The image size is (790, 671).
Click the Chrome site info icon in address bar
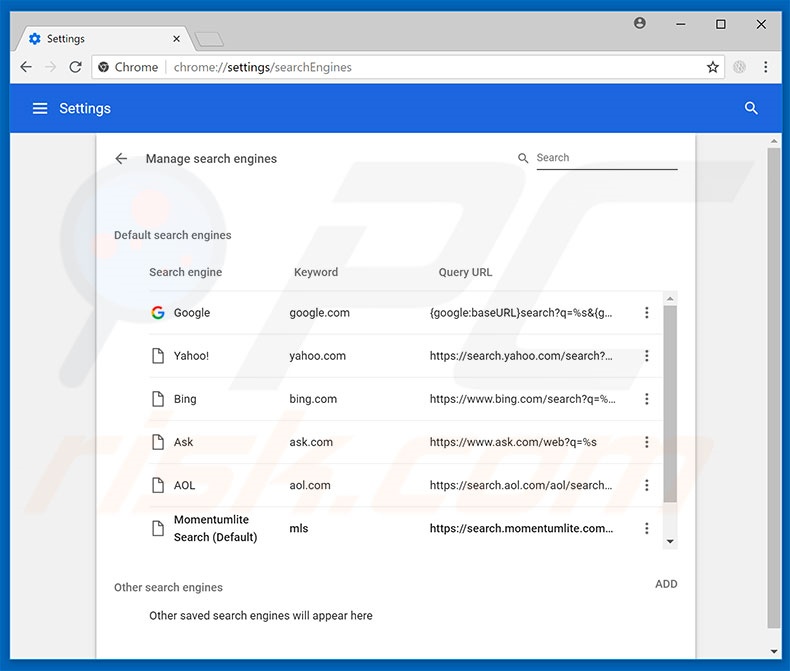tap(104, 67)
